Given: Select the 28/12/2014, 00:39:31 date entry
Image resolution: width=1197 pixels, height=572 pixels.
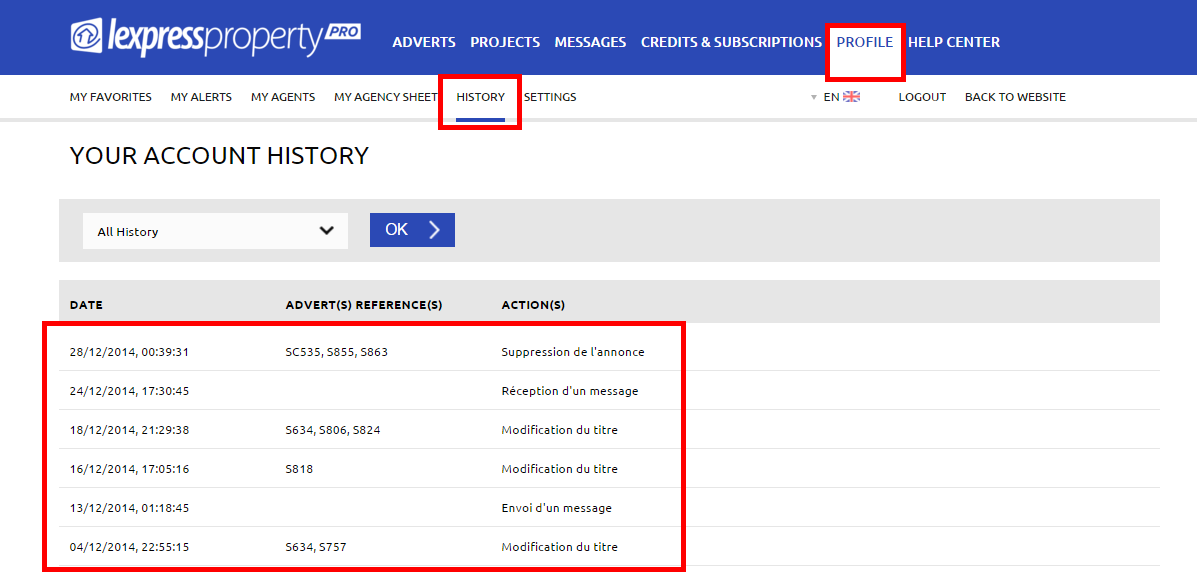Looking at the screenshot, I should [129, 352].
